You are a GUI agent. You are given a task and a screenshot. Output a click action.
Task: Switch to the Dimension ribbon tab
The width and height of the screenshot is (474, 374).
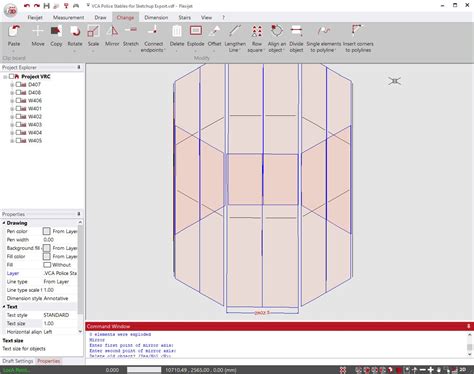[x=156, y=17]
